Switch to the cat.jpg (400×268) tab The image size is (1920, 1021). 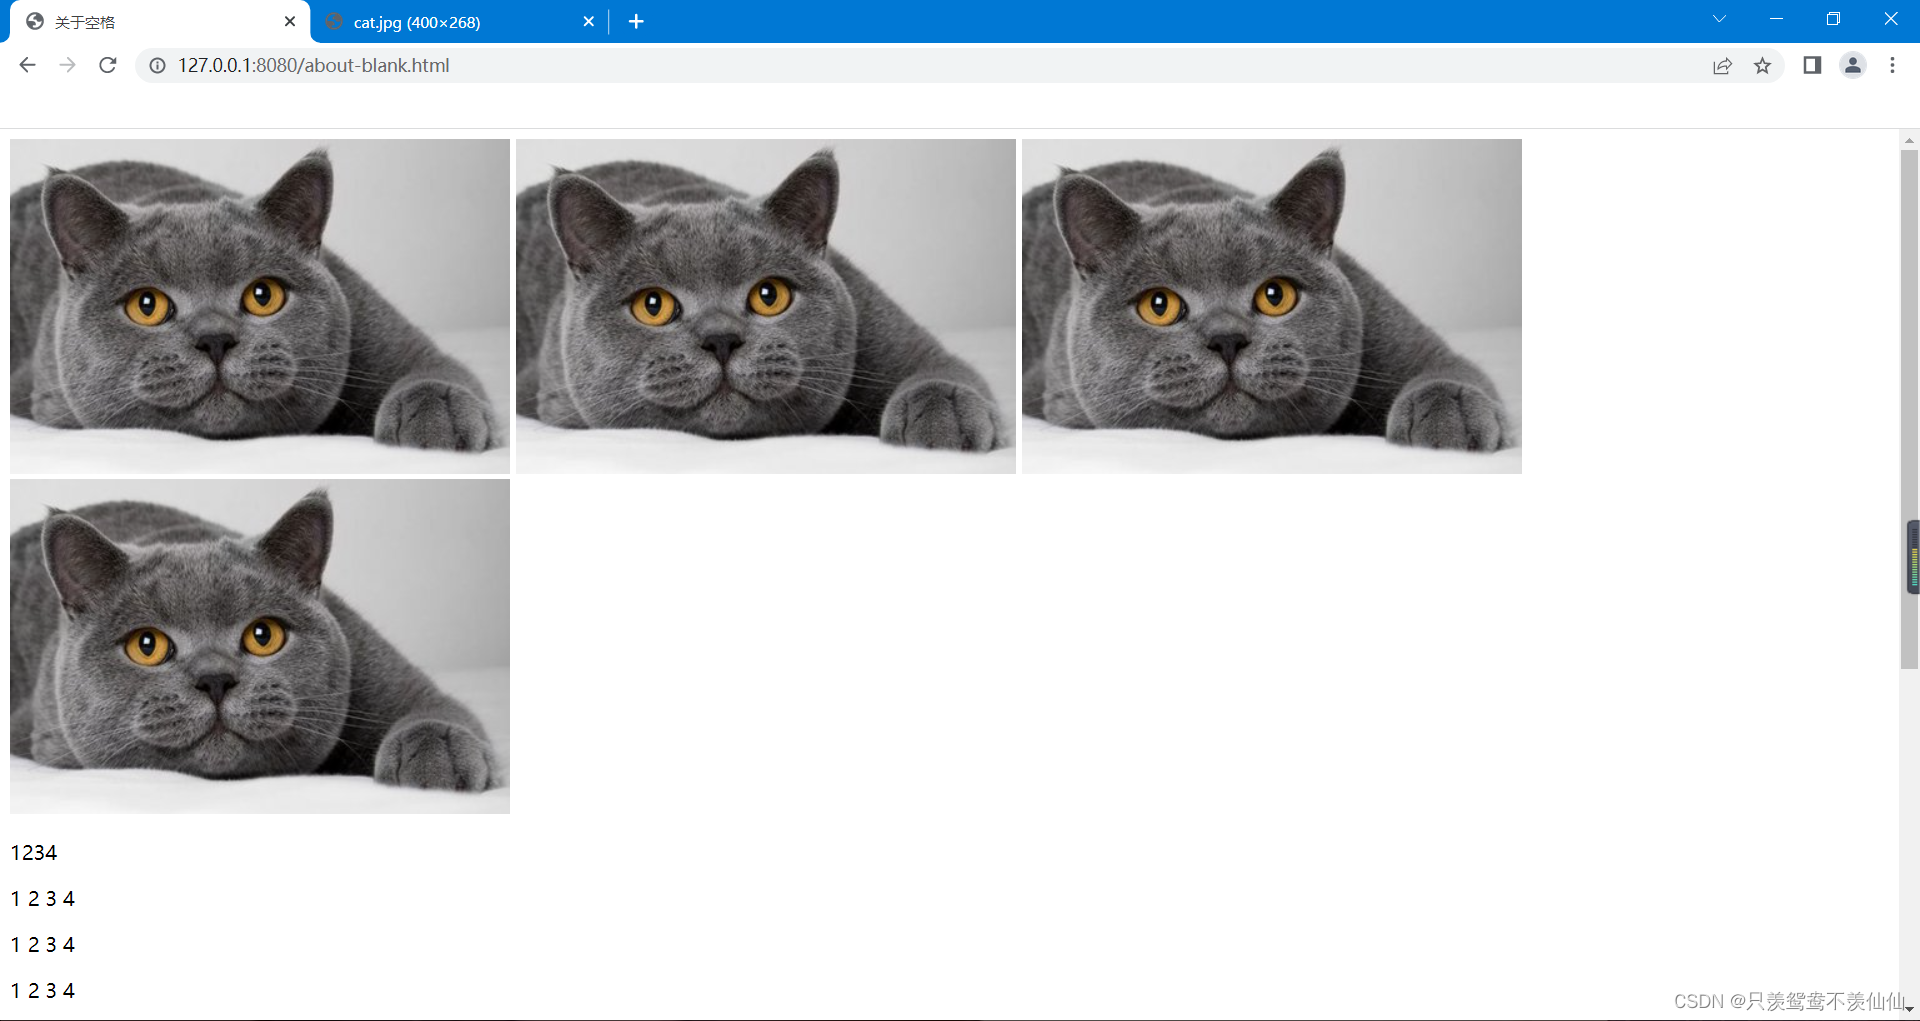click(460, 22)
